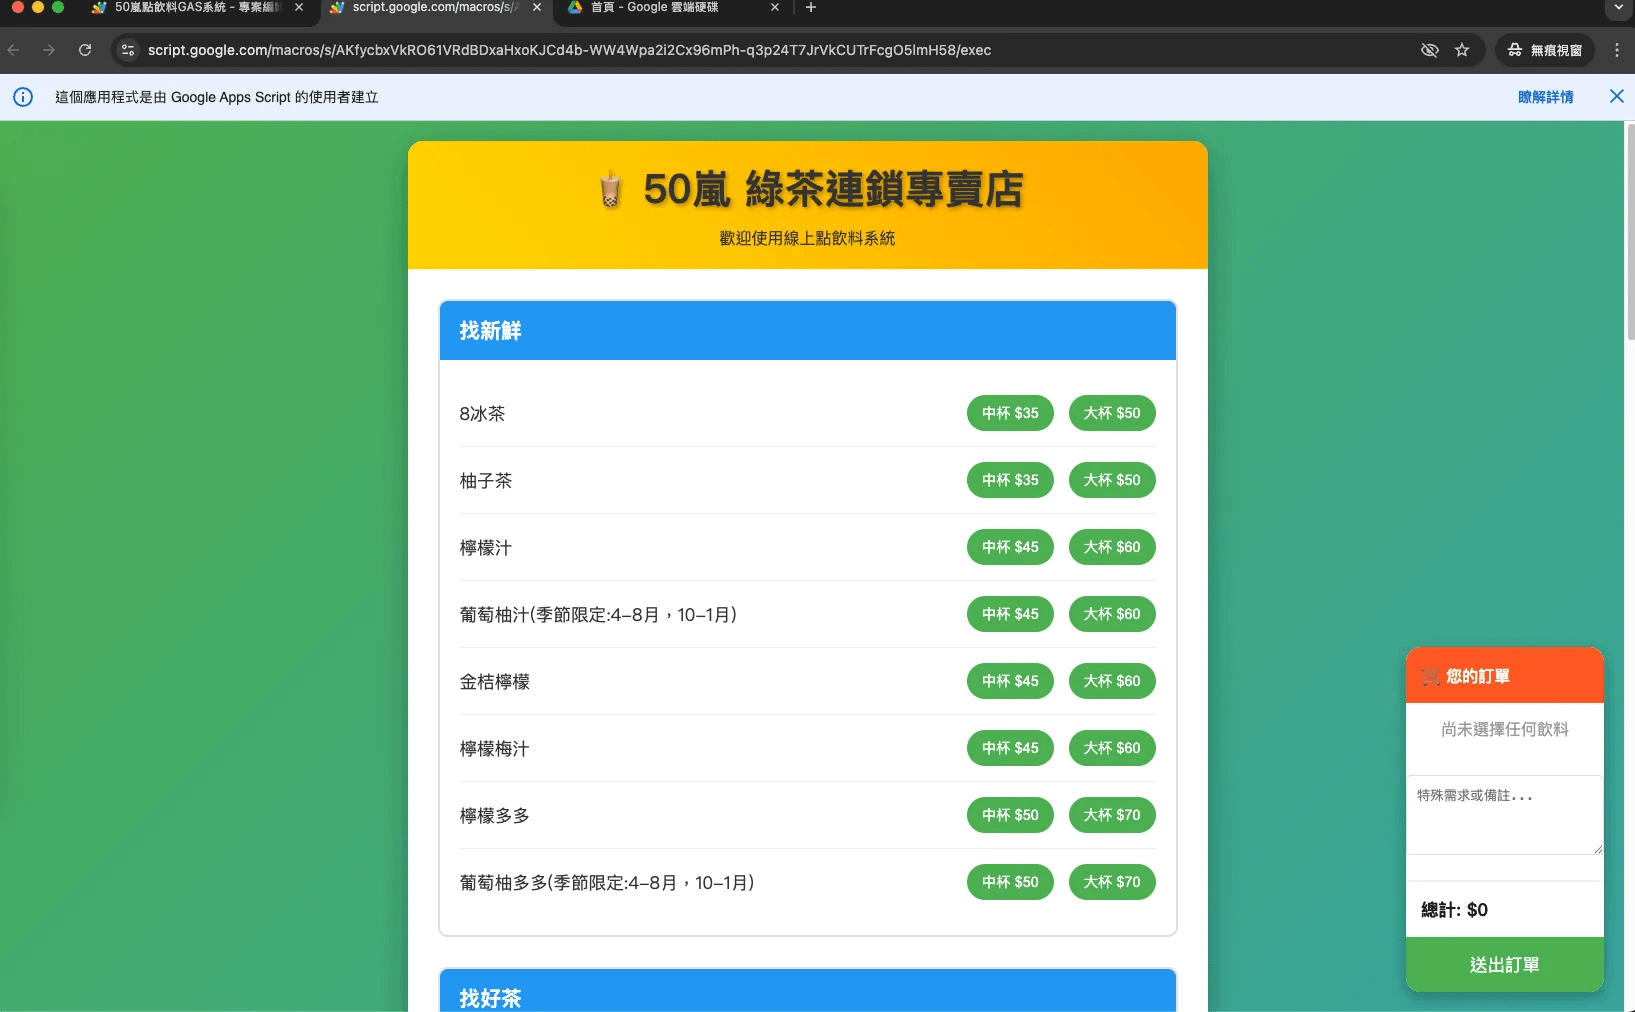Click the browser reload icon
The image size is (1635, 1012).
pyautogui.click(x=85, y=50)
